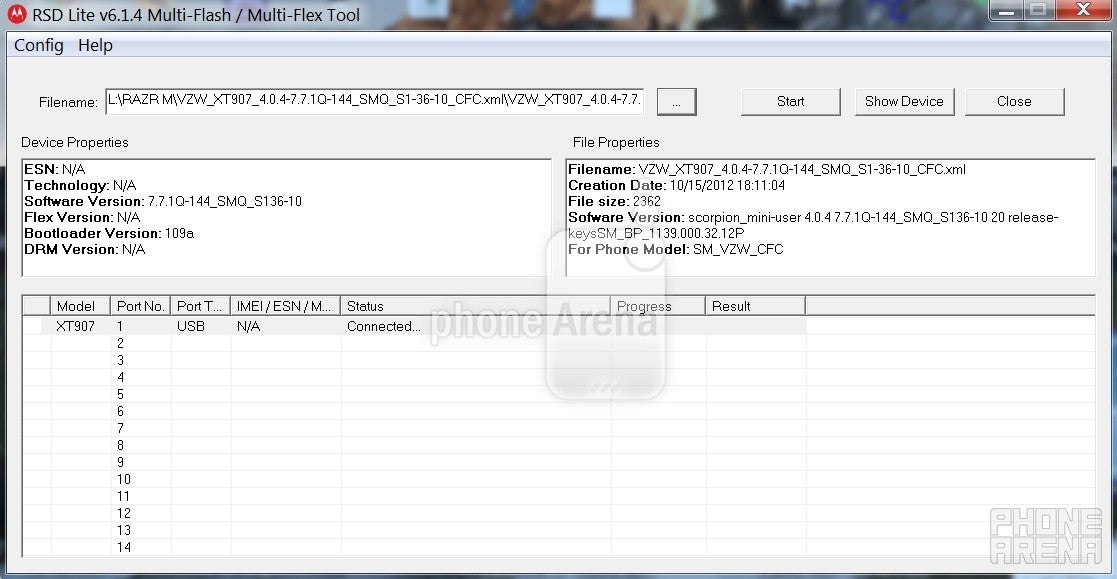Click the Filename line in File Properties
The height and width of the screenshot is (579, 1117).
(x=767, y=169)
